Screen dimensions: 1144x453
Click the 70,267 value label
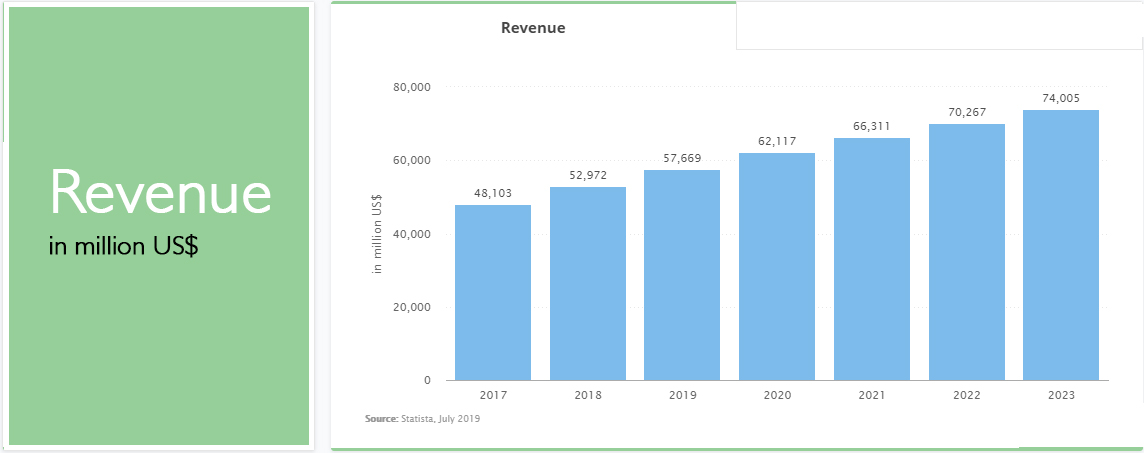[967, 112]
